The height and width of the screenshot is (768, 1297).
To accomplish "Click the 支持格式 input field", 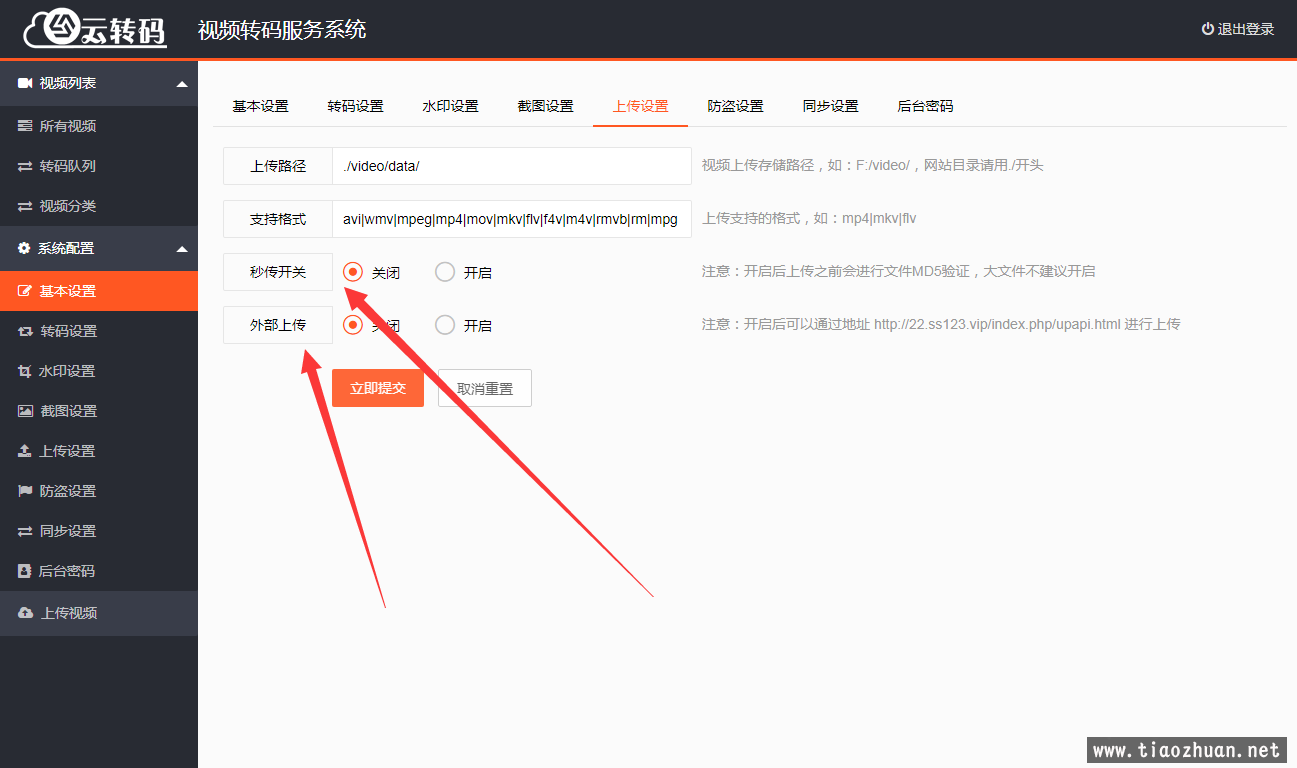I will (x=512, y=219).
